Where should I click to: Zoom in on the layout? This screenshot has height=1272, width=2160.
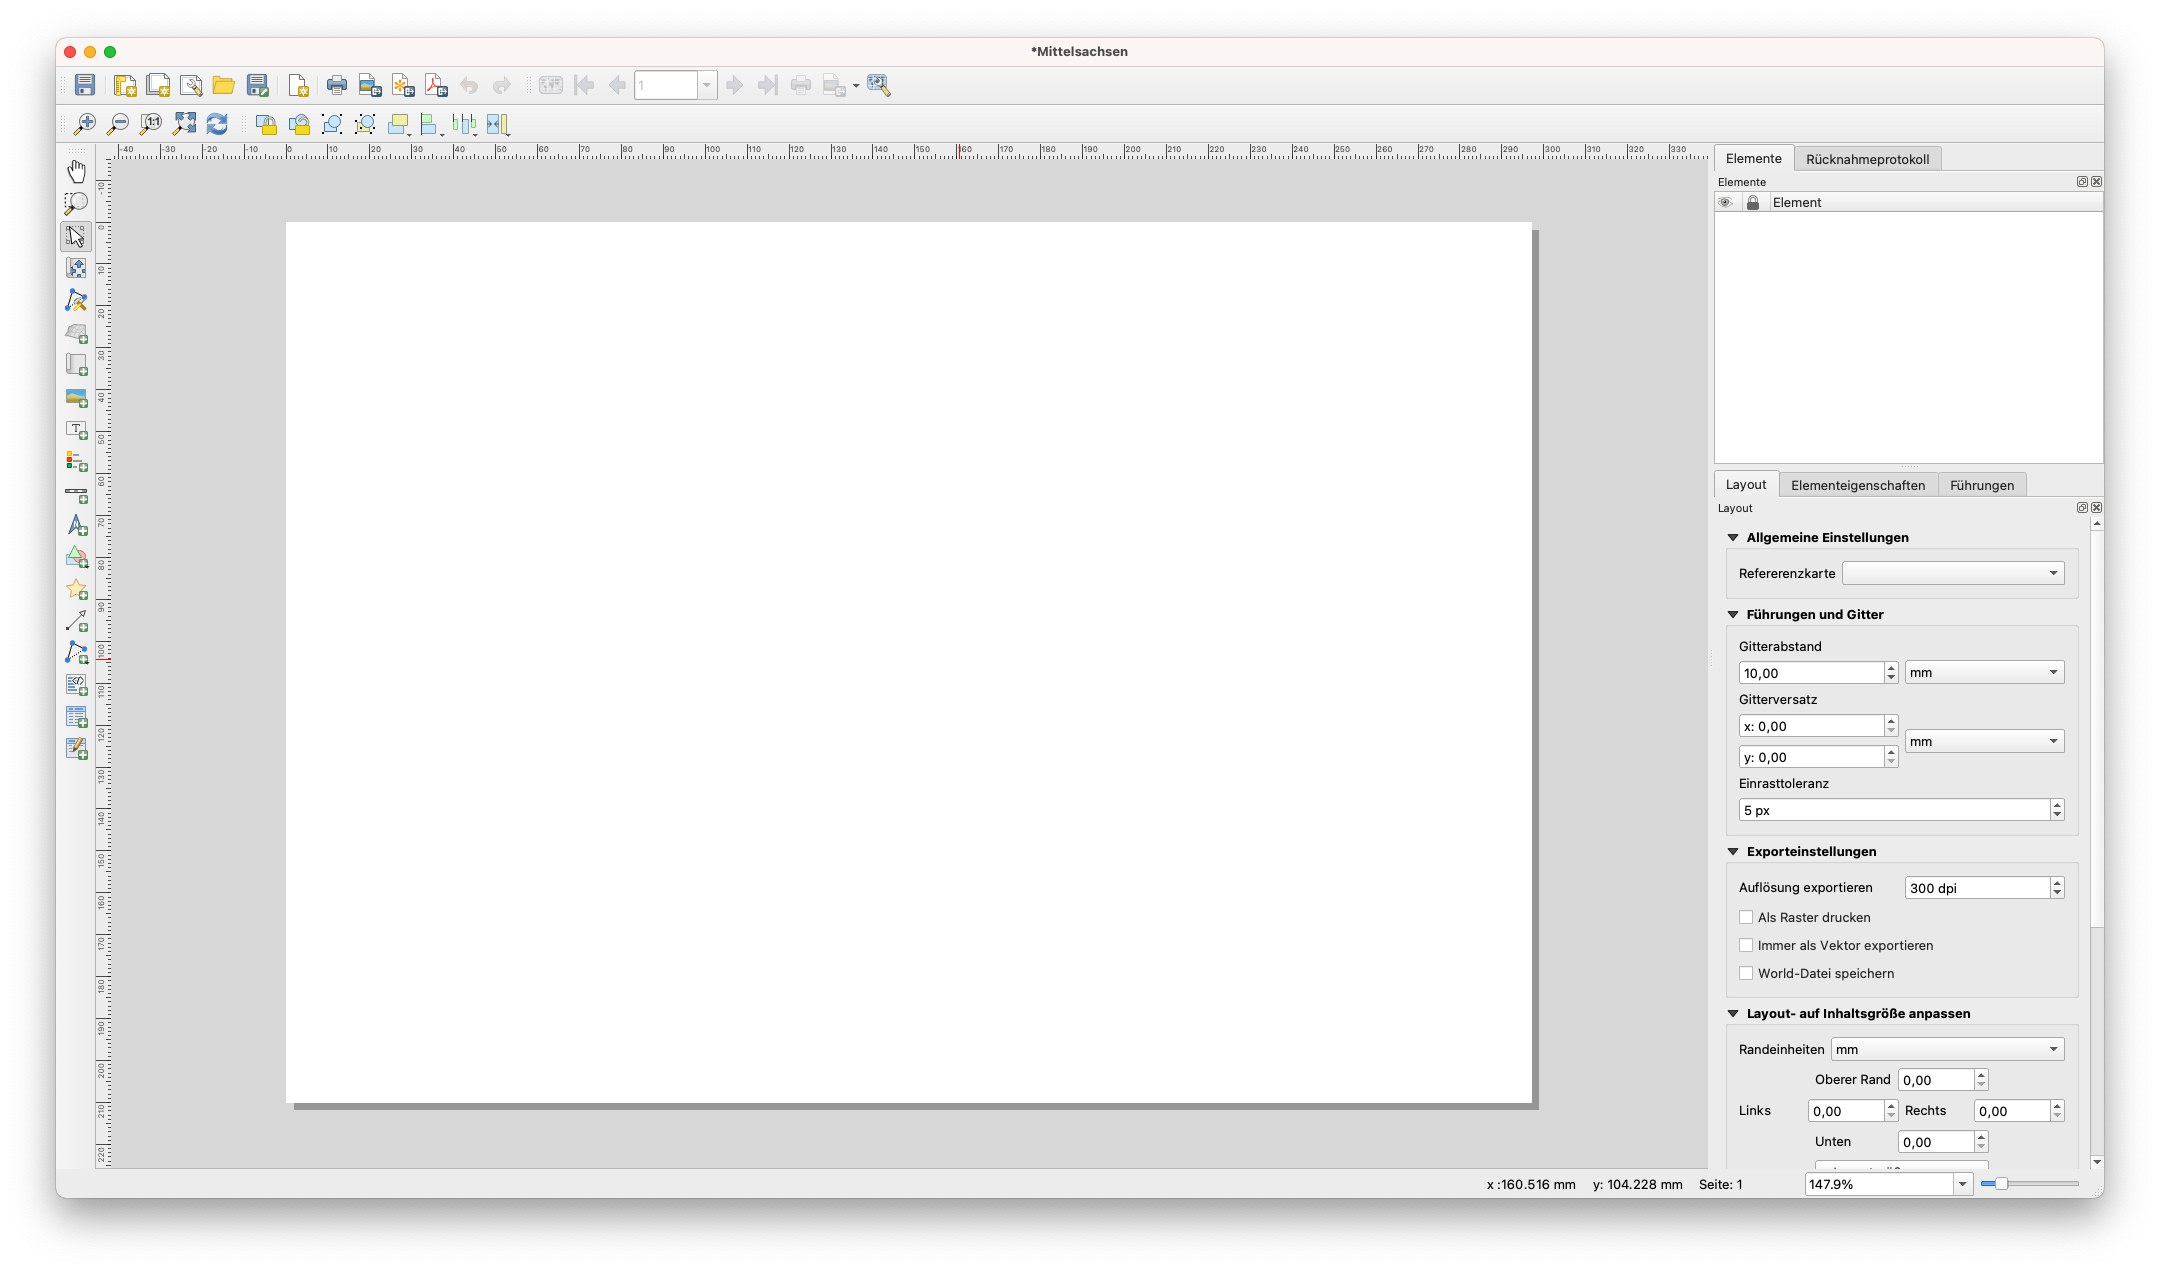click(x=85, y=124)
